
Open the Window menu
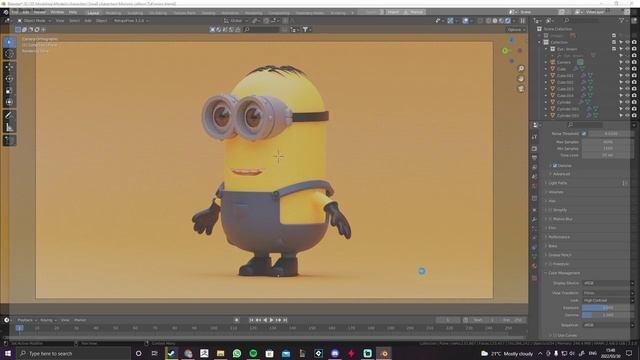pyautogui.click(x=57, y=12)
